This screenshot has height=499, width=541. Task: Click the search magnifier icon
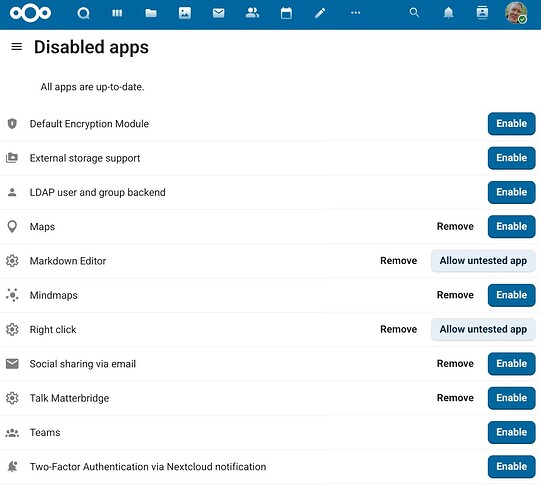point(414,13)
